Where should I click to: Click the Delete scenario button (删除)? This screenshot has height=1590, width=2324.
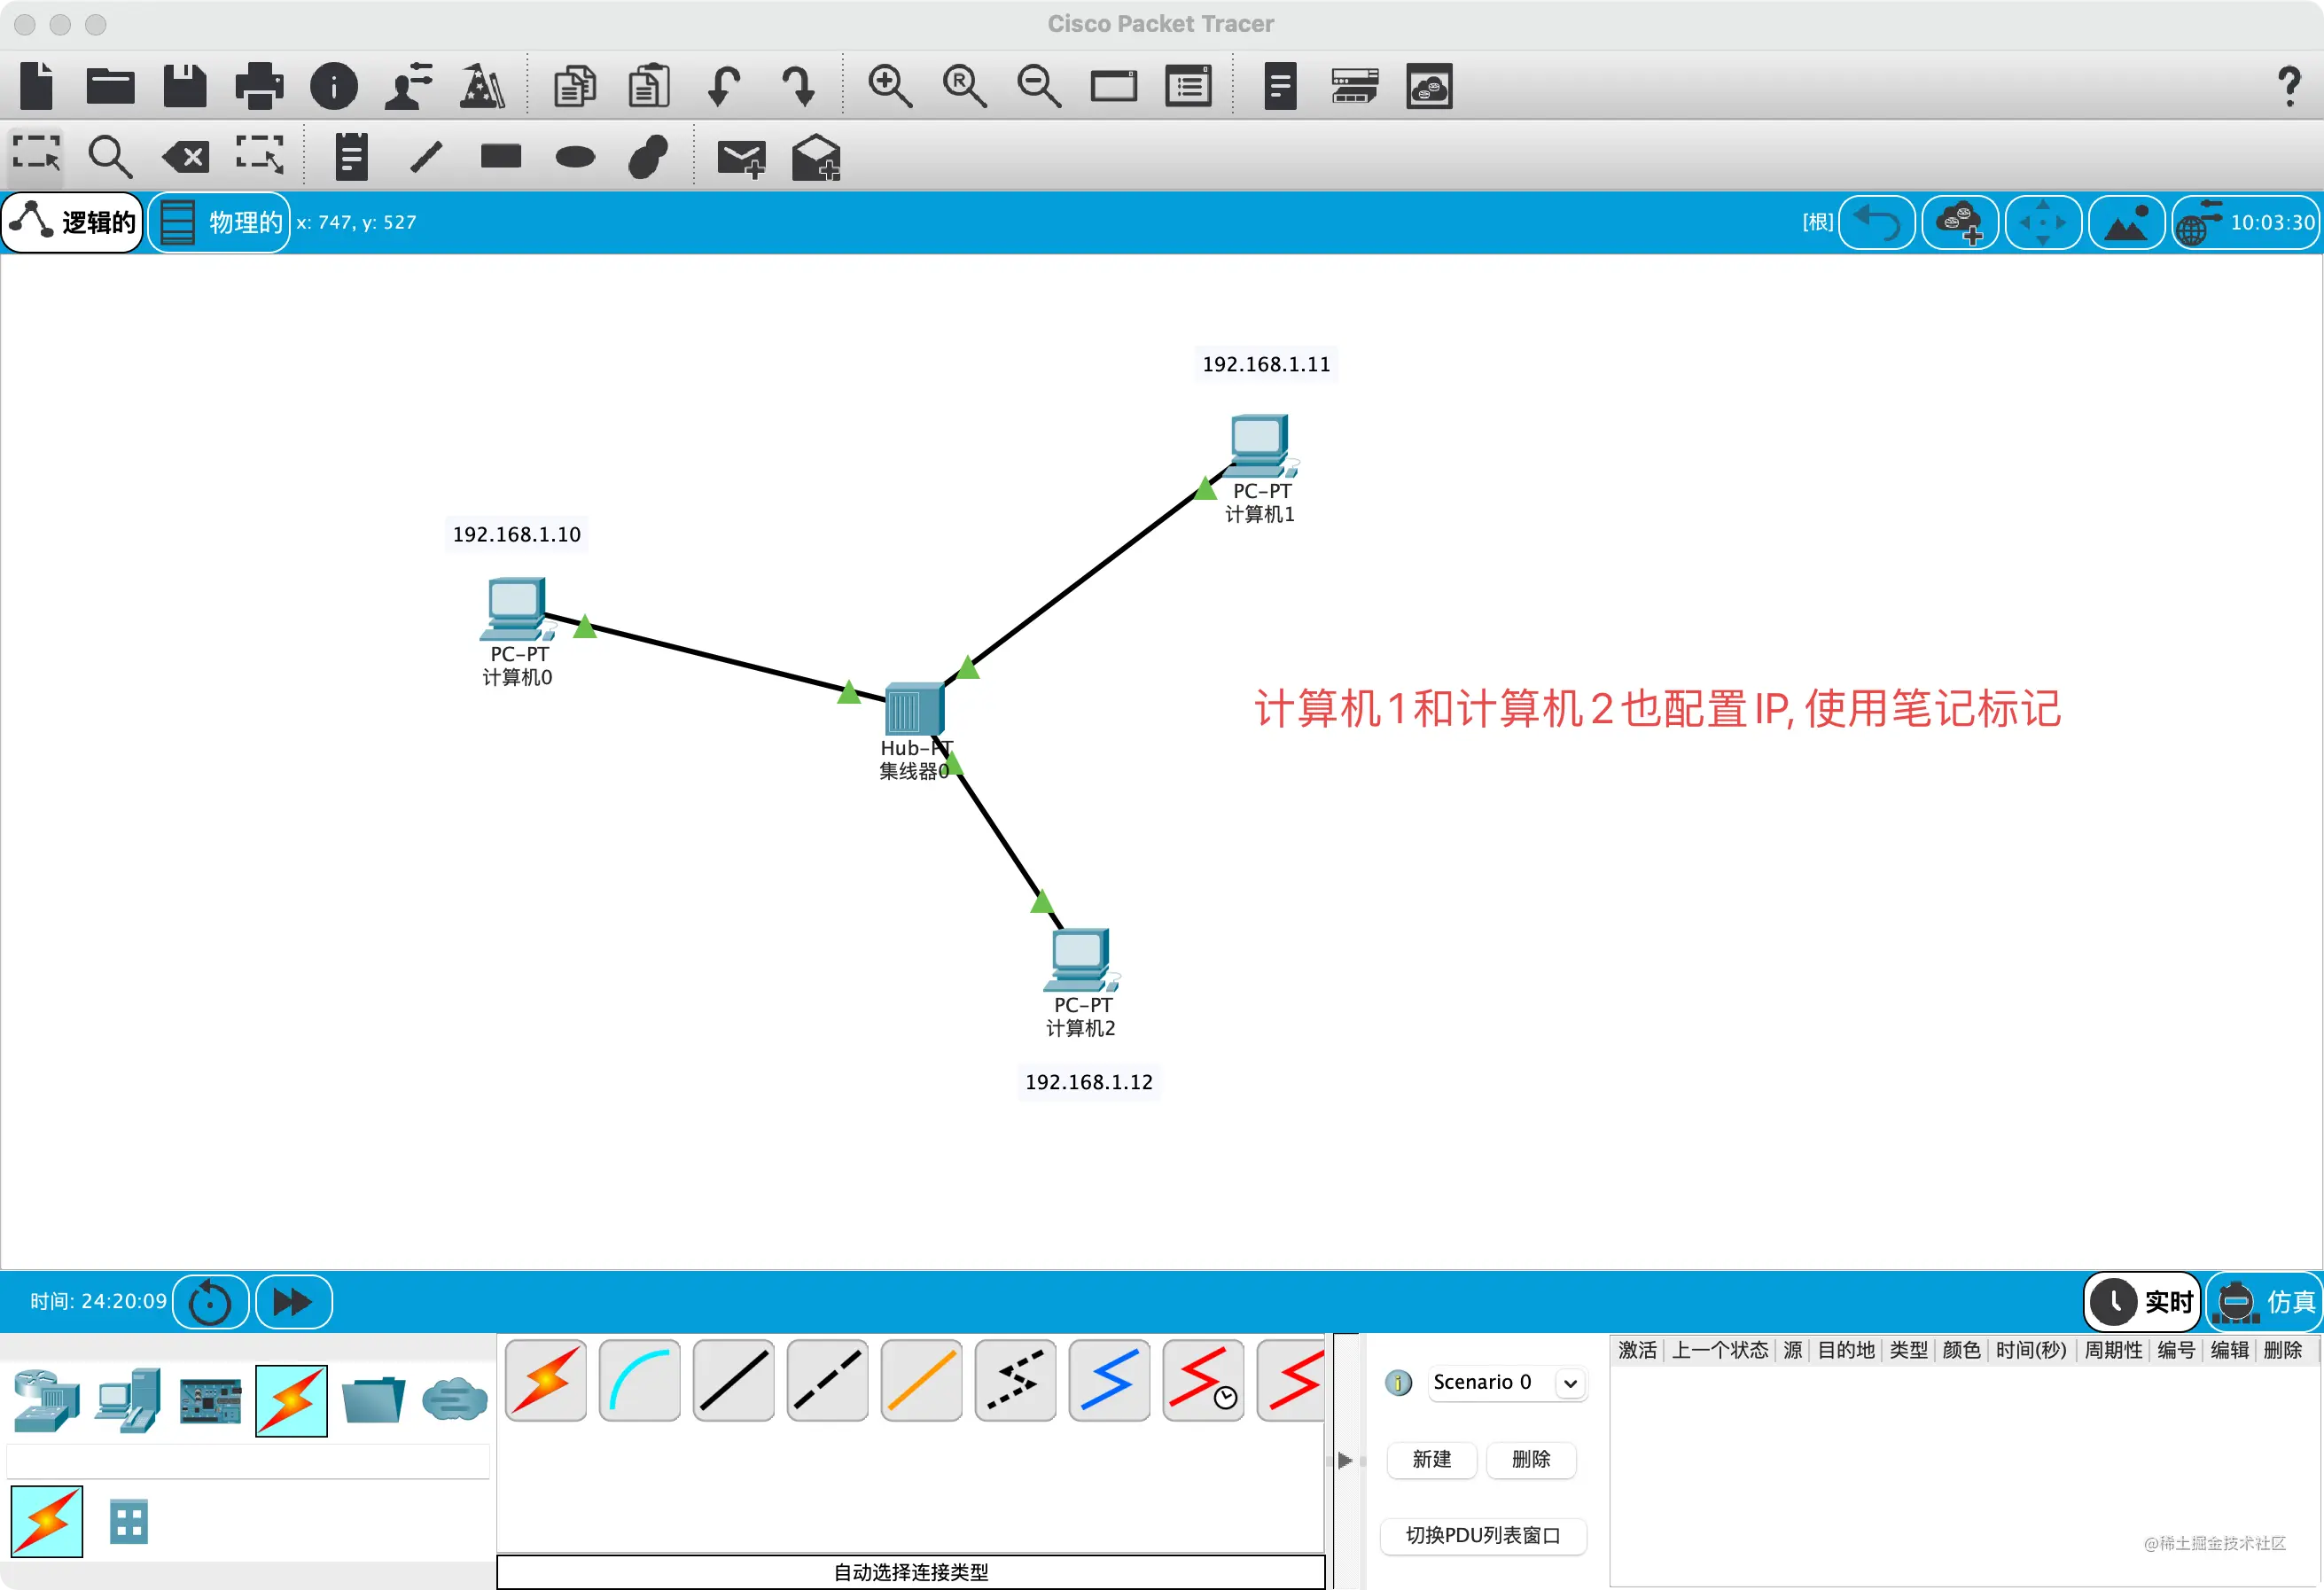tap(1531, 1459)
